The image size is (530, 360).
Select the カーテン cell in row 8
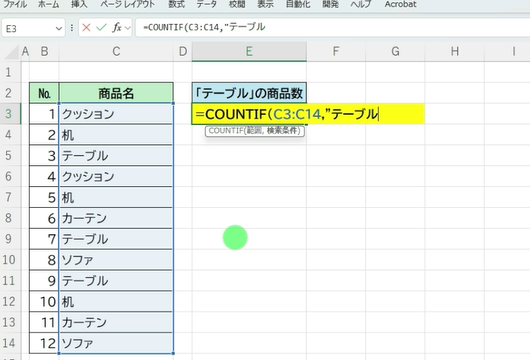pos(116,218)
